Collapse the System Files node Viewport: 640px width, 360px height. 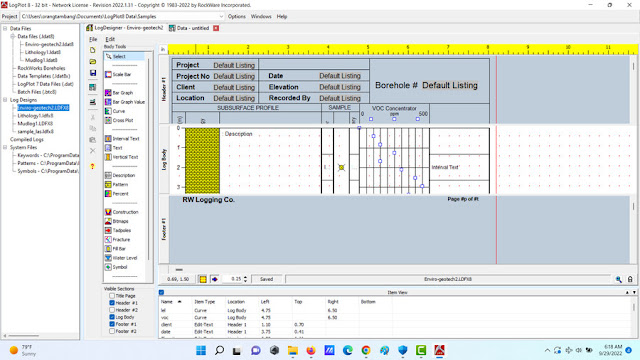(5, 147)
